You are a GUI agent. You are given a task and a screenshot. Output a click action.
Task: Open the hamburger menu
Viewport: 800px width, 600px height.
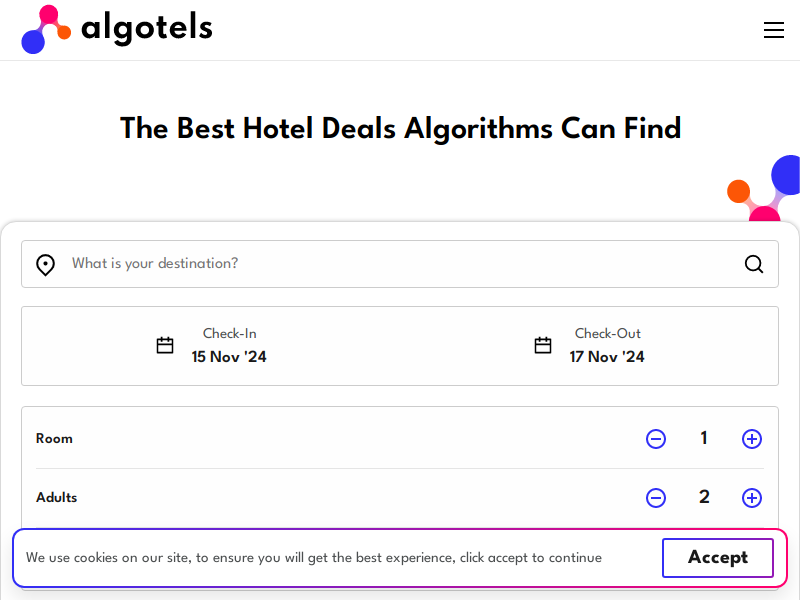(773, 30)
